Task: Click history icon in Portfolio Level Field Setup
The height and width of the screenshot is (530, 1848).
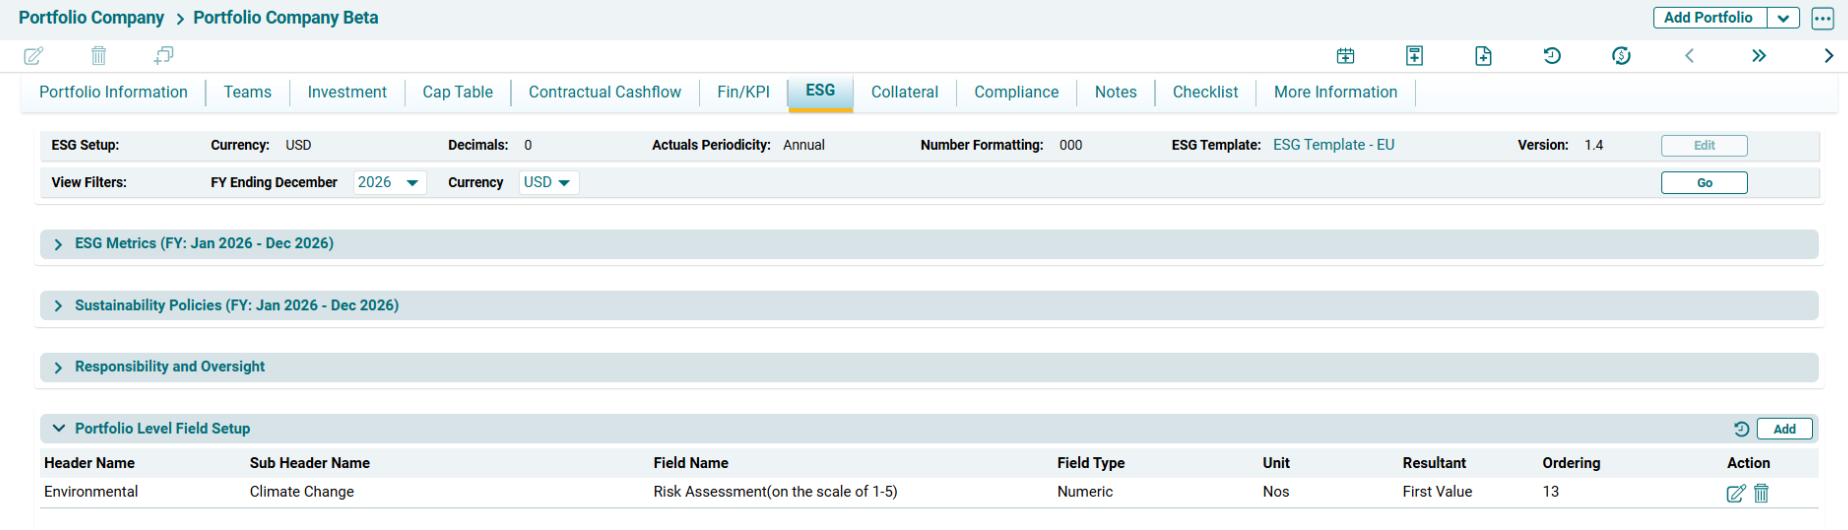Action: 1741,429
